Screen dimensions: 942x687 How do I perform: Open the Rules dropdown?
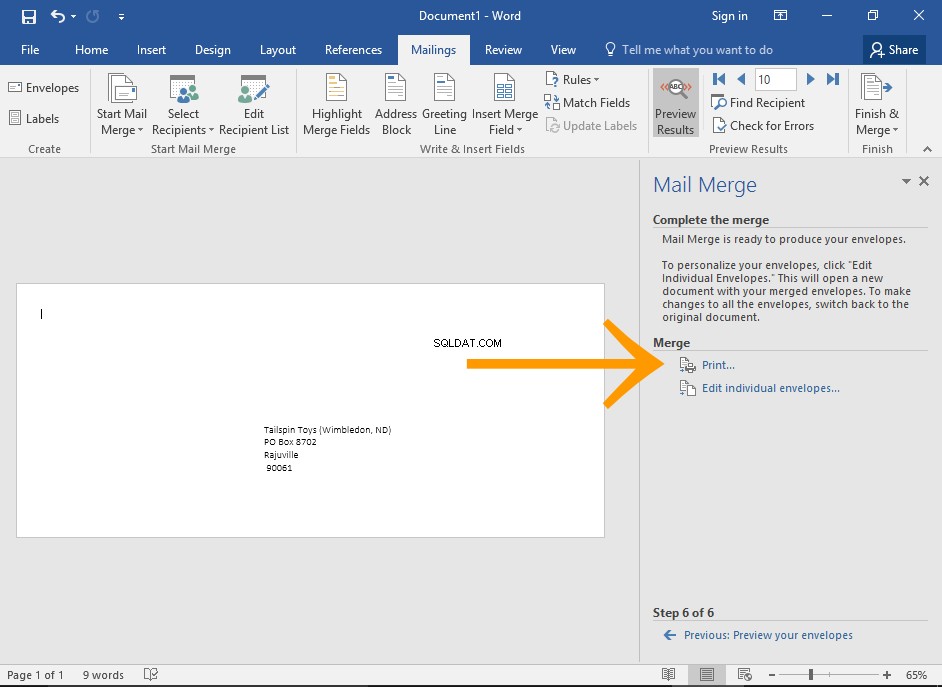pyautogui.click(x=573, y=79)
